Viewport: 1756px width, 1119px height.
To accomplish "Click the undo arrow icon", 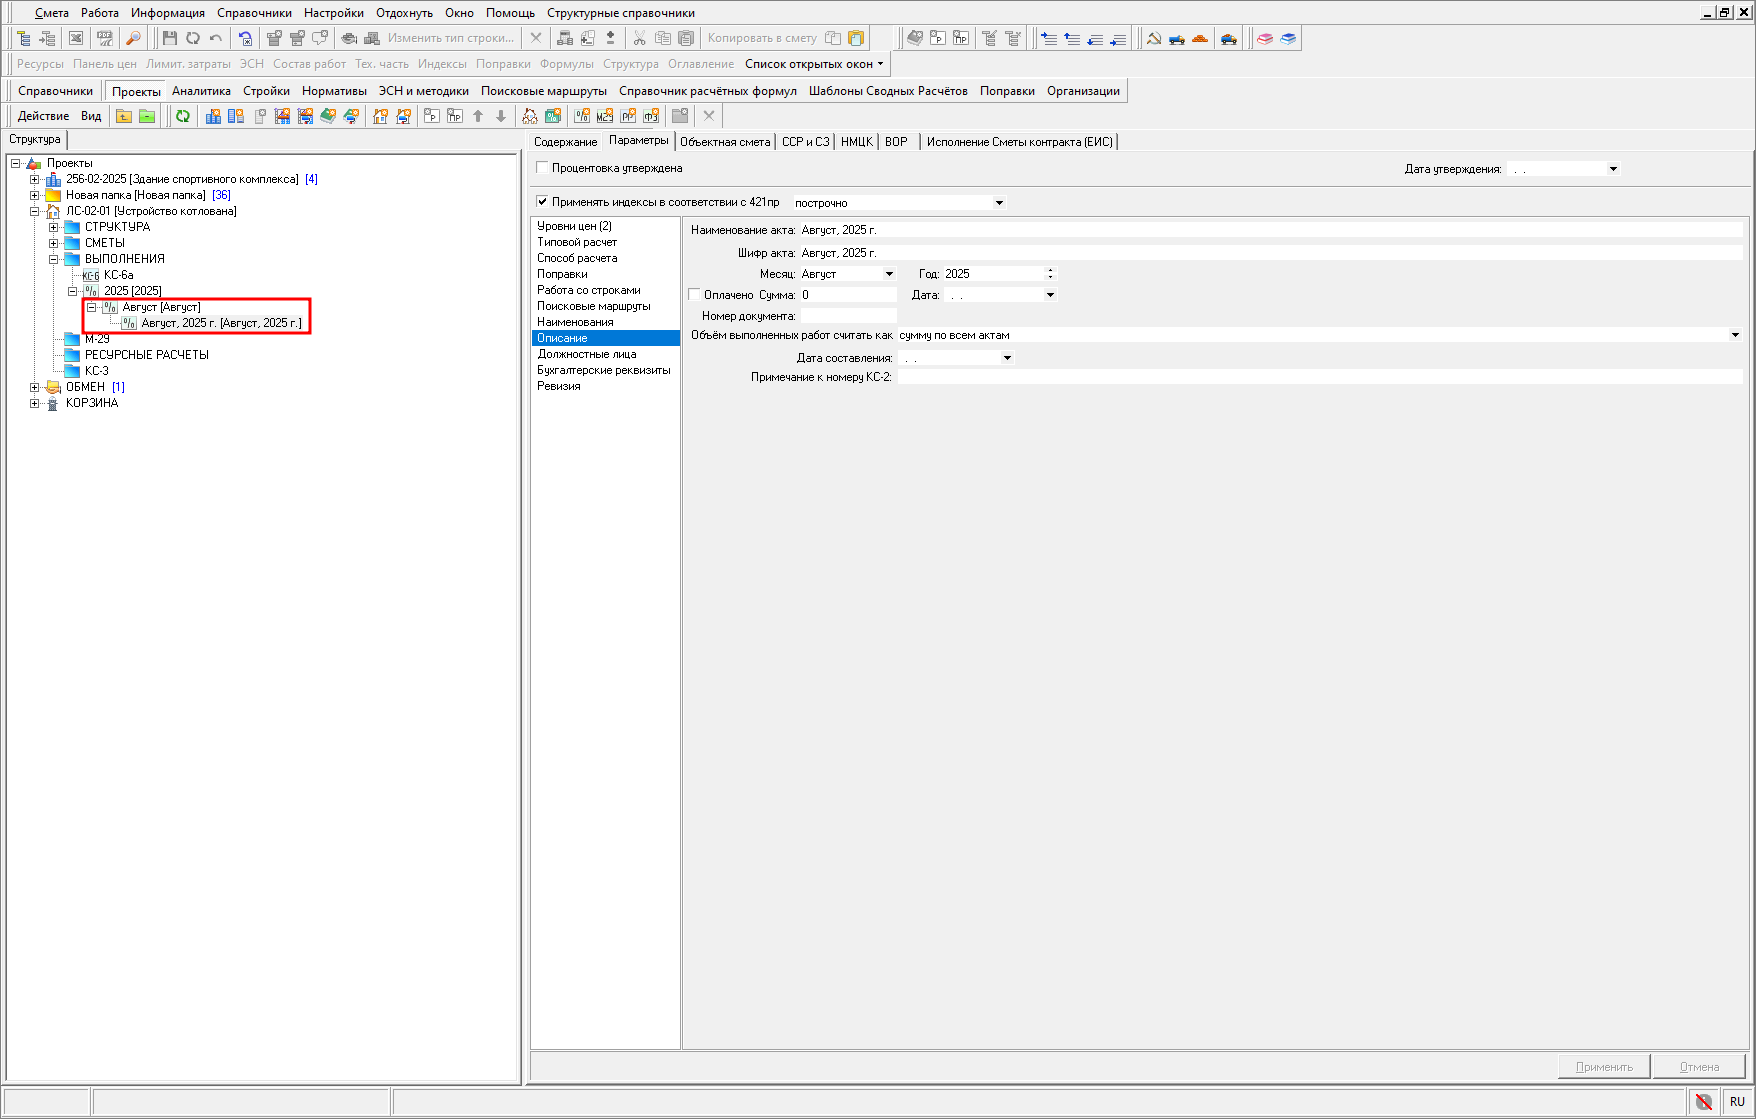I will tap(215, 38).
